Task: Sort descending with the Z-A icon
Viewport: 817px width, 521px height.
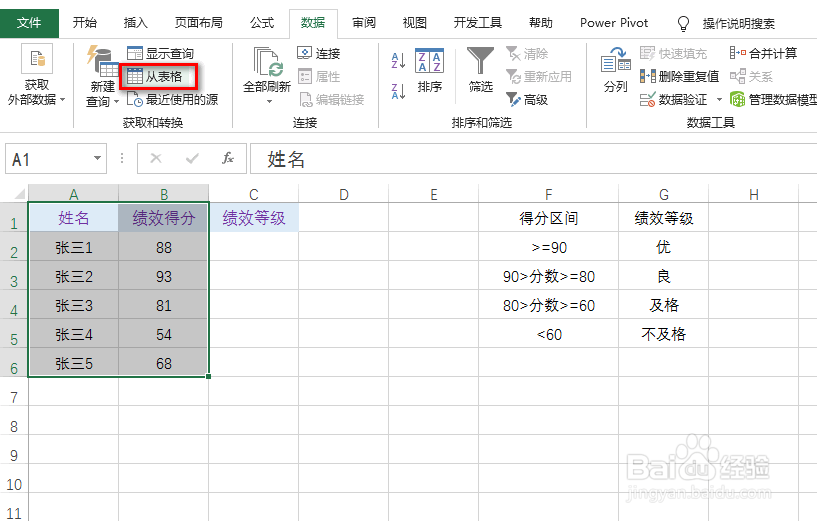Action: 398,91
